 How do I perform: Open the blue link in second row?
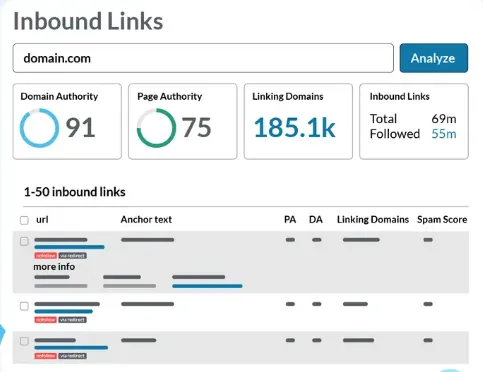pyautogui.click(x=64, y=311)
